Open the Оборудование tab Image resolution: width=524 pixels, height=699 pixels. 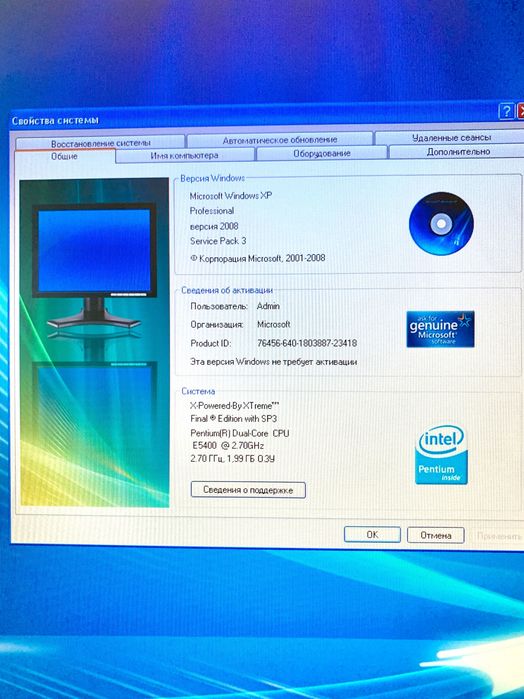[322, 153]
